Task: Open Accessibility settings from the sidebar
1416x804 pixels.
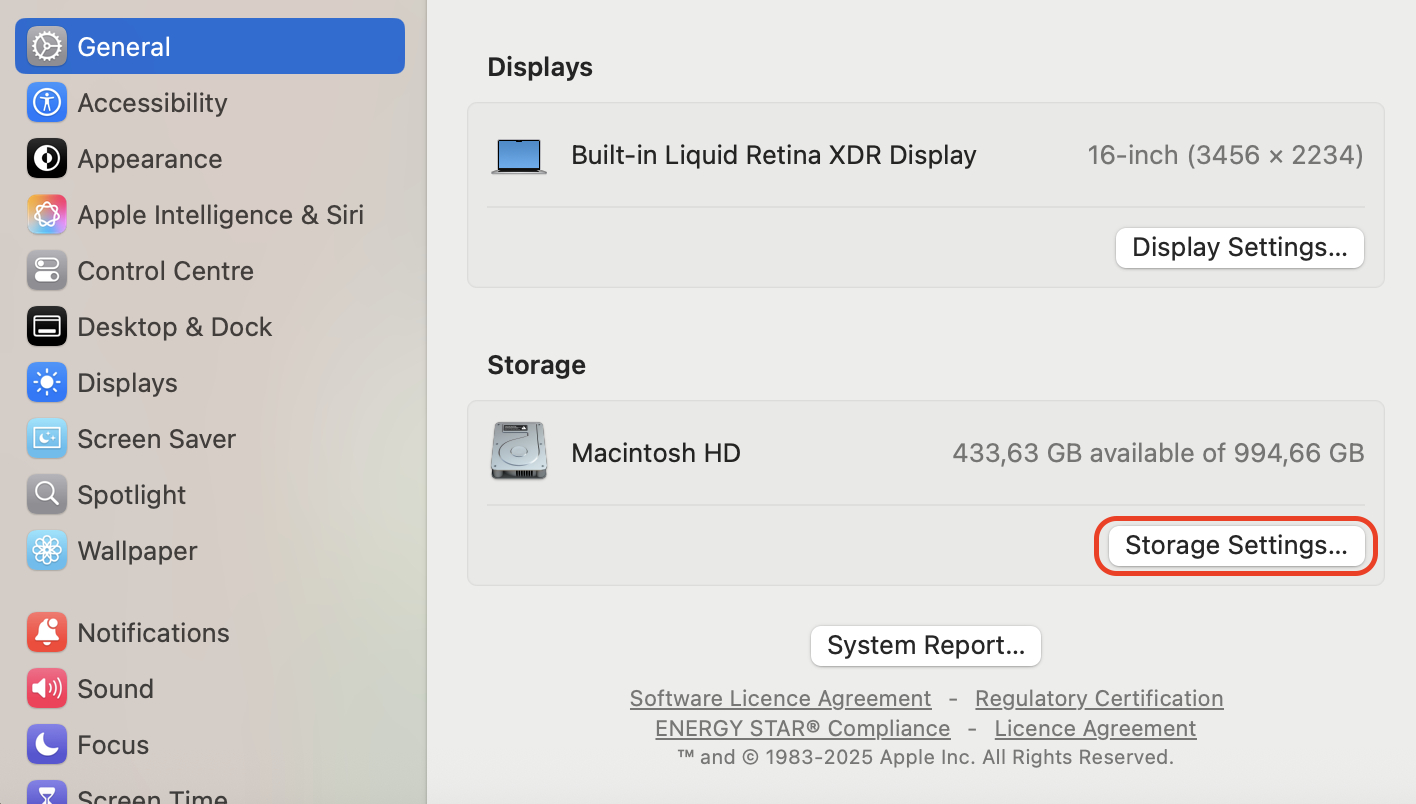Action: coord(47,102)
